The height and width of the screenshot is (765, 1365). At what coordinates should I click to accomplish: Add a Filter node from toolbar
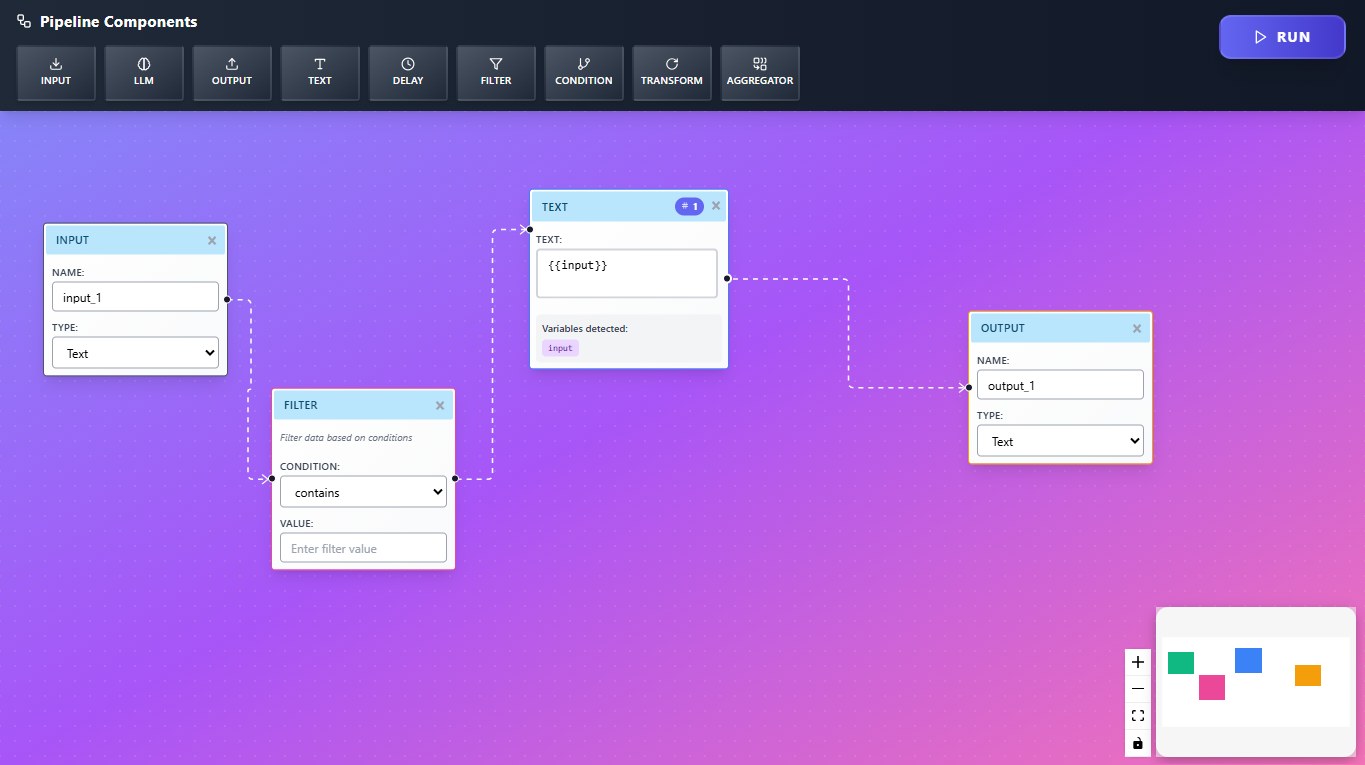tap(496, 73)
